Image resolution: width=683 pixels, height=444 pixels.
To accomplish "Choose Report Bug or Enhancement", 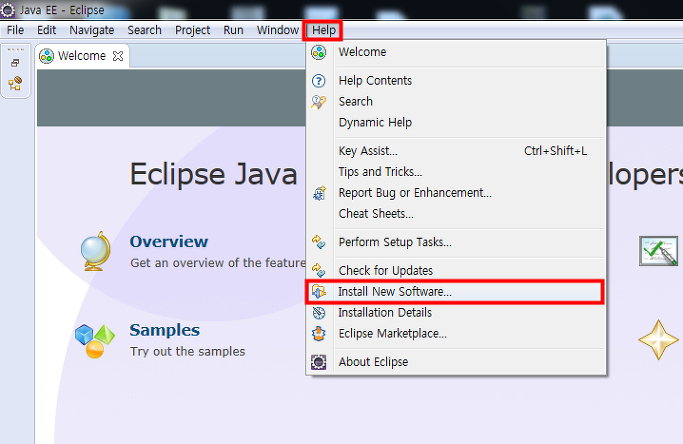I will click(x=456, y=193).
